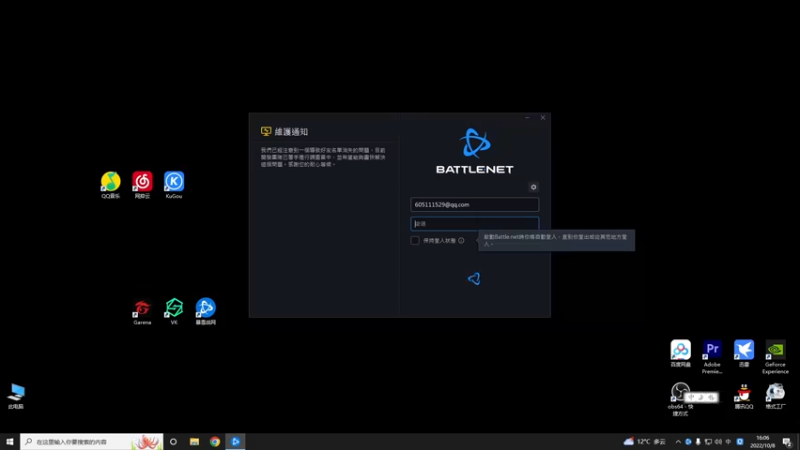Click the microphone tray icon
Screen dimensions: 800x450
pyautogui.click(x=698, y=442)
